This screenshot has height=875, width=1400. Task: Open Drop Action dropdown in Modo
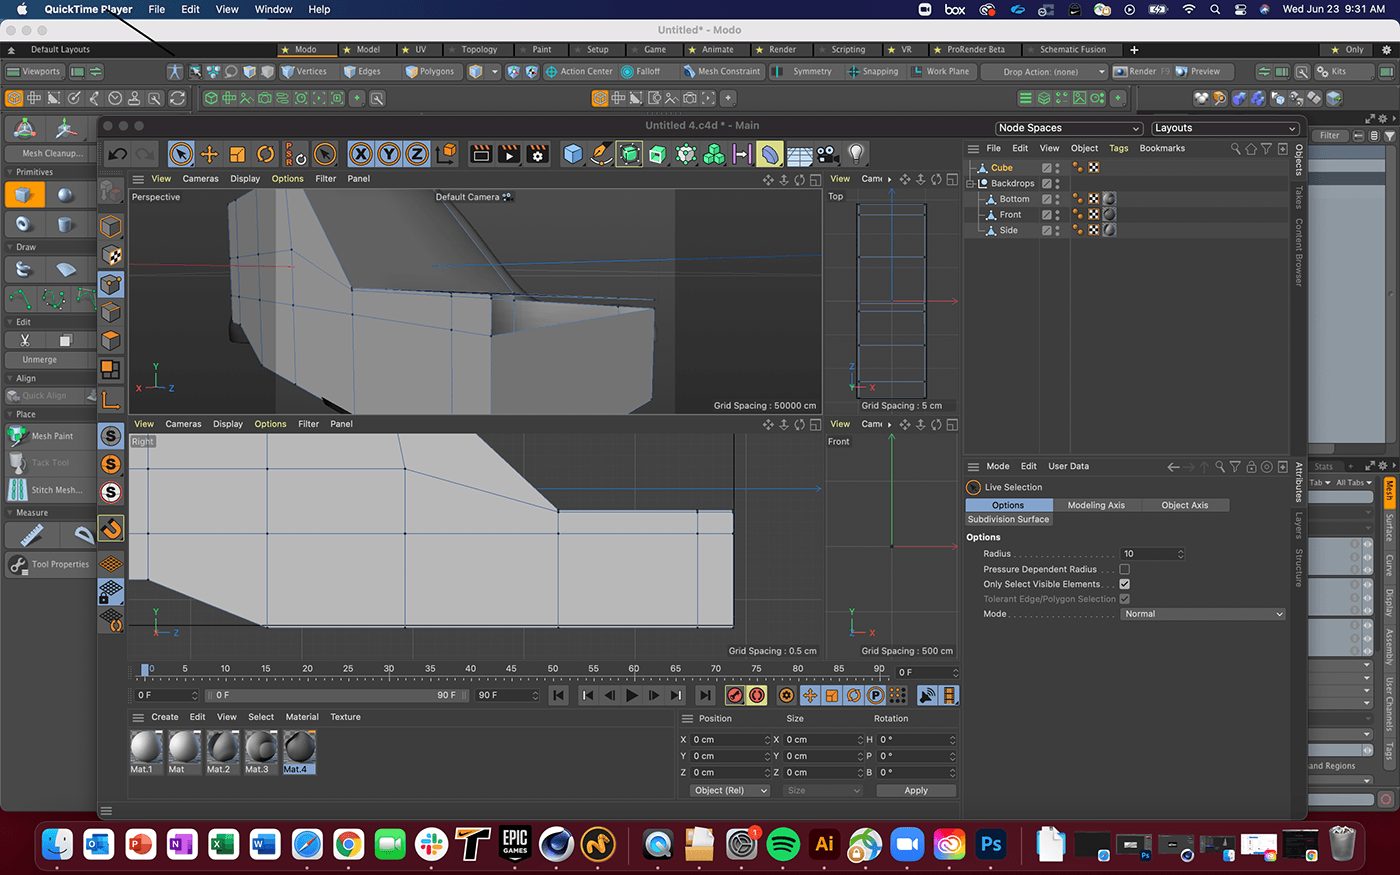point(1043,72)
